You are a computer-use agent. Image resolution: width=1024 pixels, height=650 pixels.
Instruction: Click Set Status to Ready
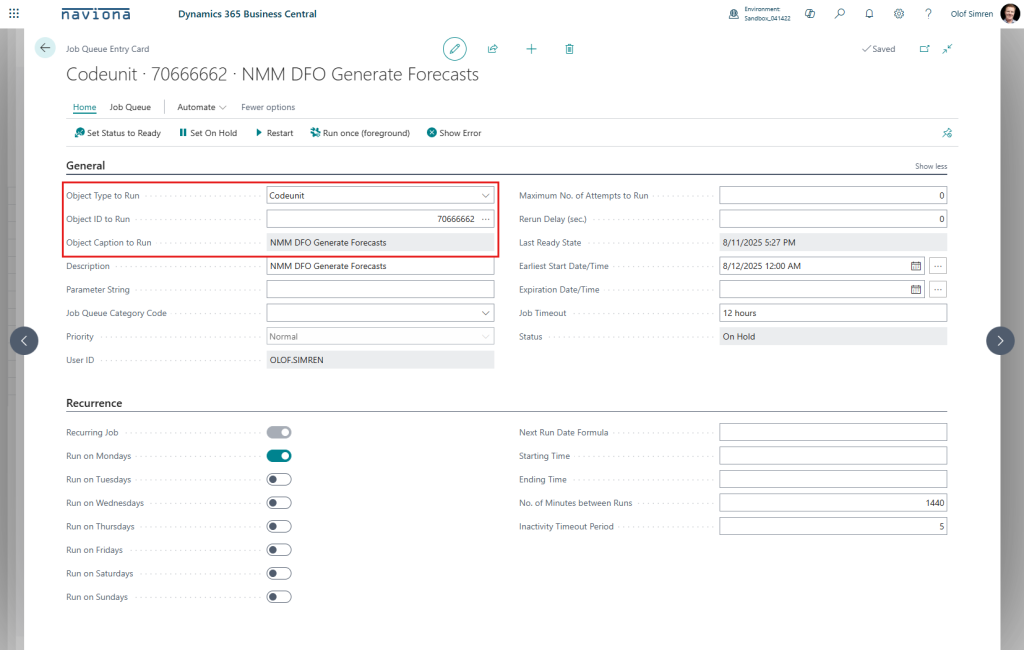click(117, 133)
